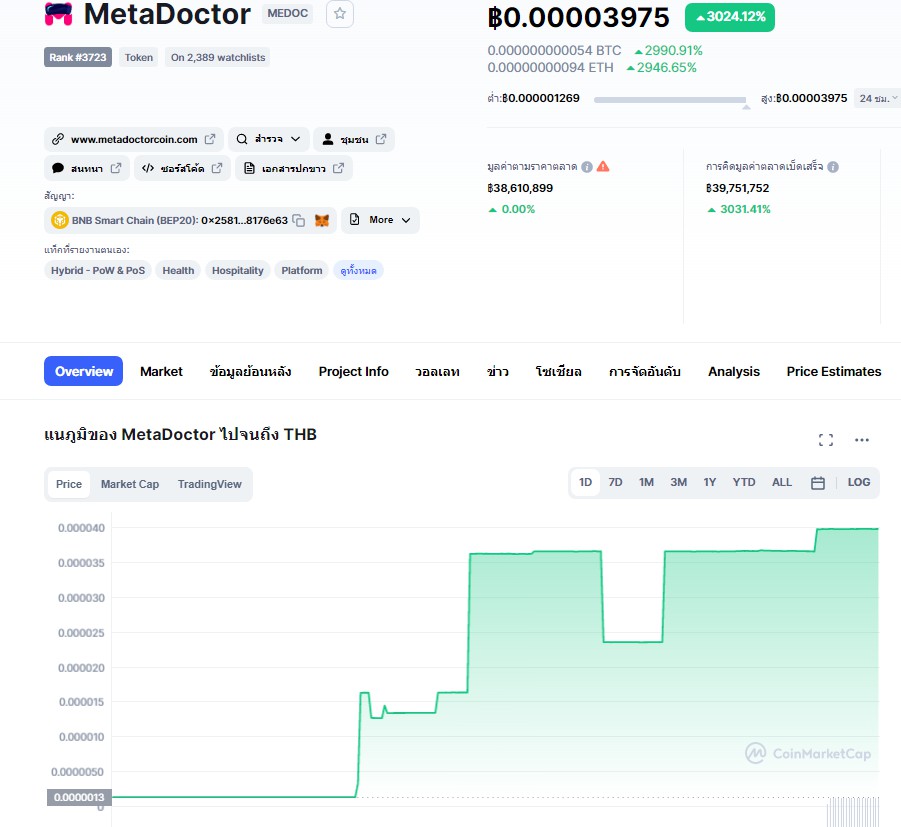
Task: Set chart range to 1D
Action: [x=585, y=482]
